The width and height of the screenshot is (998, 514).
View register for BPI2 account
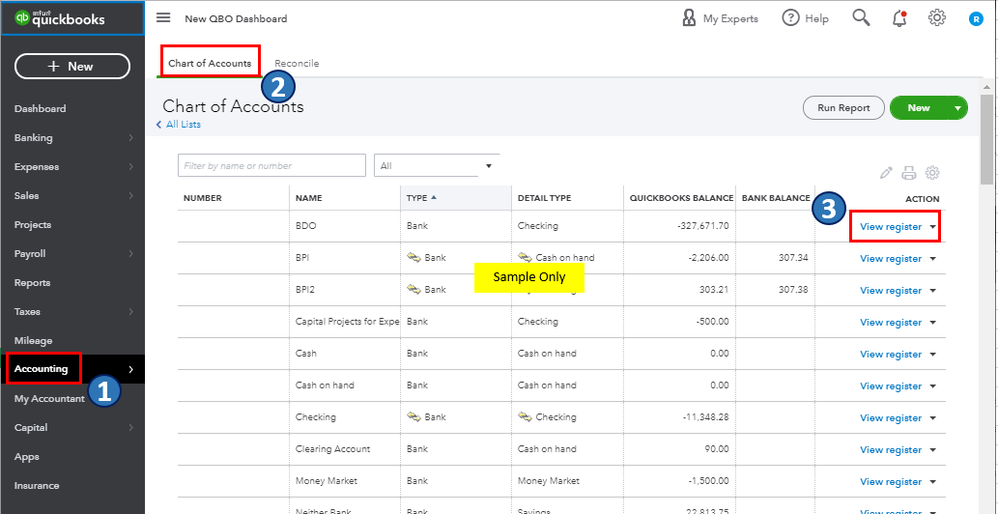890,290
